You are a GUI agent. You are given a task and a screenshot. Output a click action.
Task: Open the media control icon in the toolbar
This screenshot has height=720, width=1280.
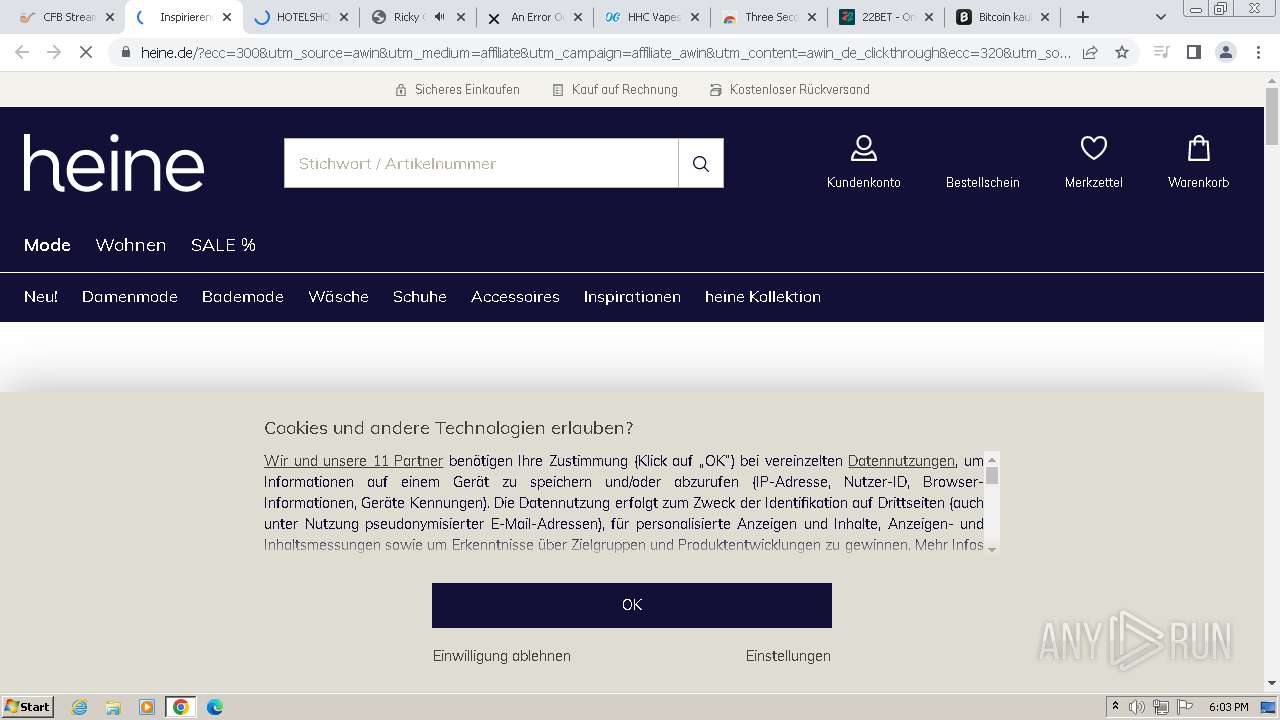1161,52
